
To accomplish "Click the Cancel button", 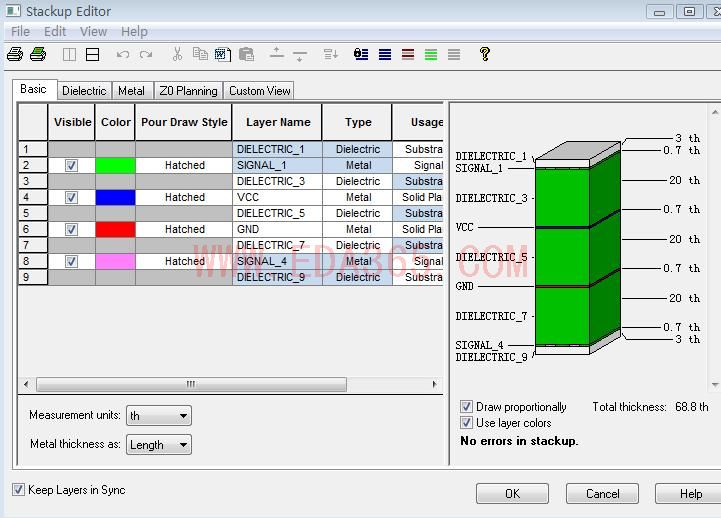I will point(602,494).
